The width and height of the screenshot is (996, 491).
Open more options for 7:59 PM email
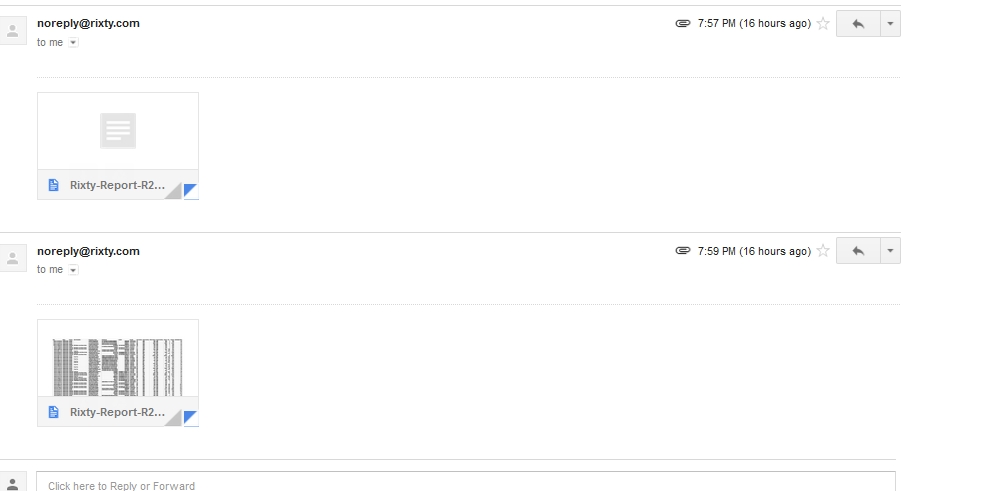[890, 251]
